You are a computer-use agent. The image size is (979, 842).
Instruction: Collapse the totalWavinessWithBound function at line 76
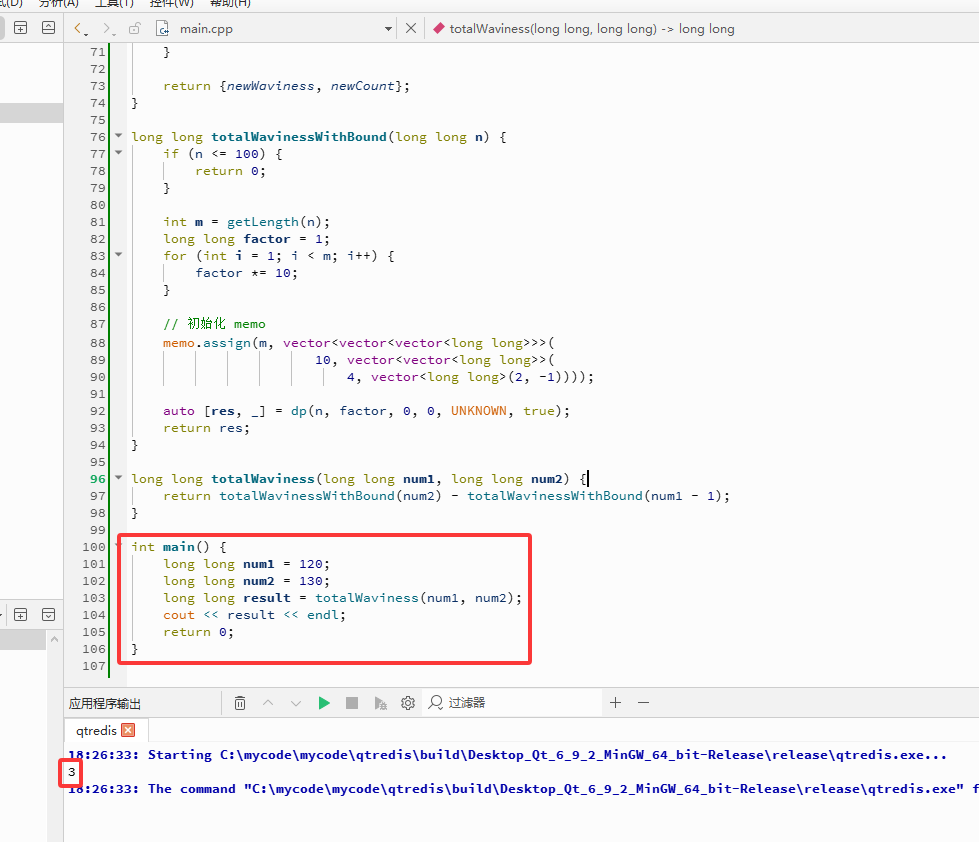119,135
